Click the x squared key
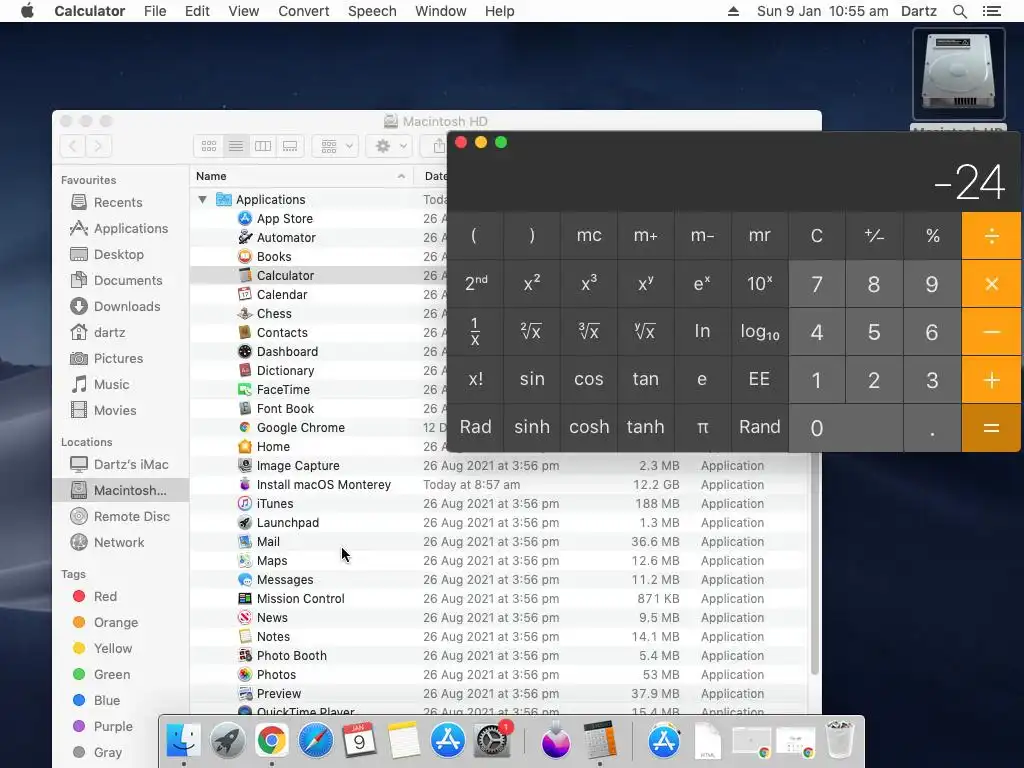 tap(532, 284)
